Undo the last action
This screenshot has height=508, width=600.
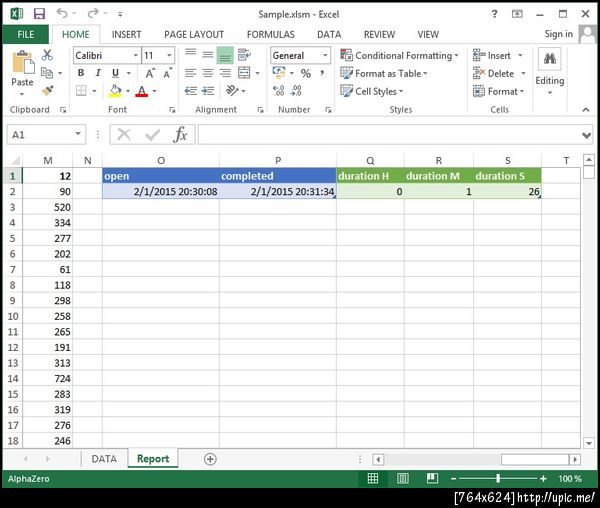pyautogui.click(x=62, y=14)
